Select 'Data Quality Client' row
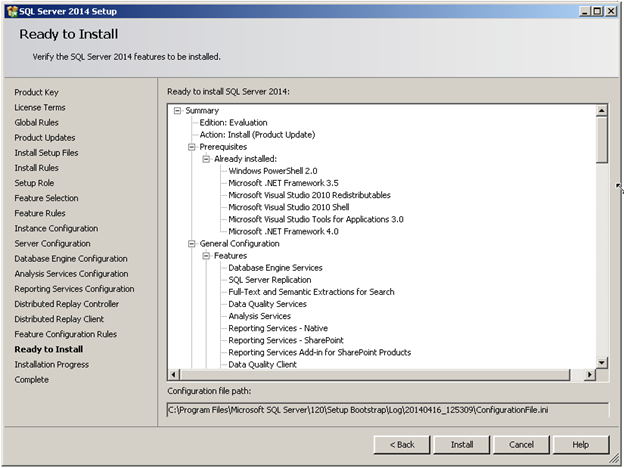 click(x=262, y=365)
